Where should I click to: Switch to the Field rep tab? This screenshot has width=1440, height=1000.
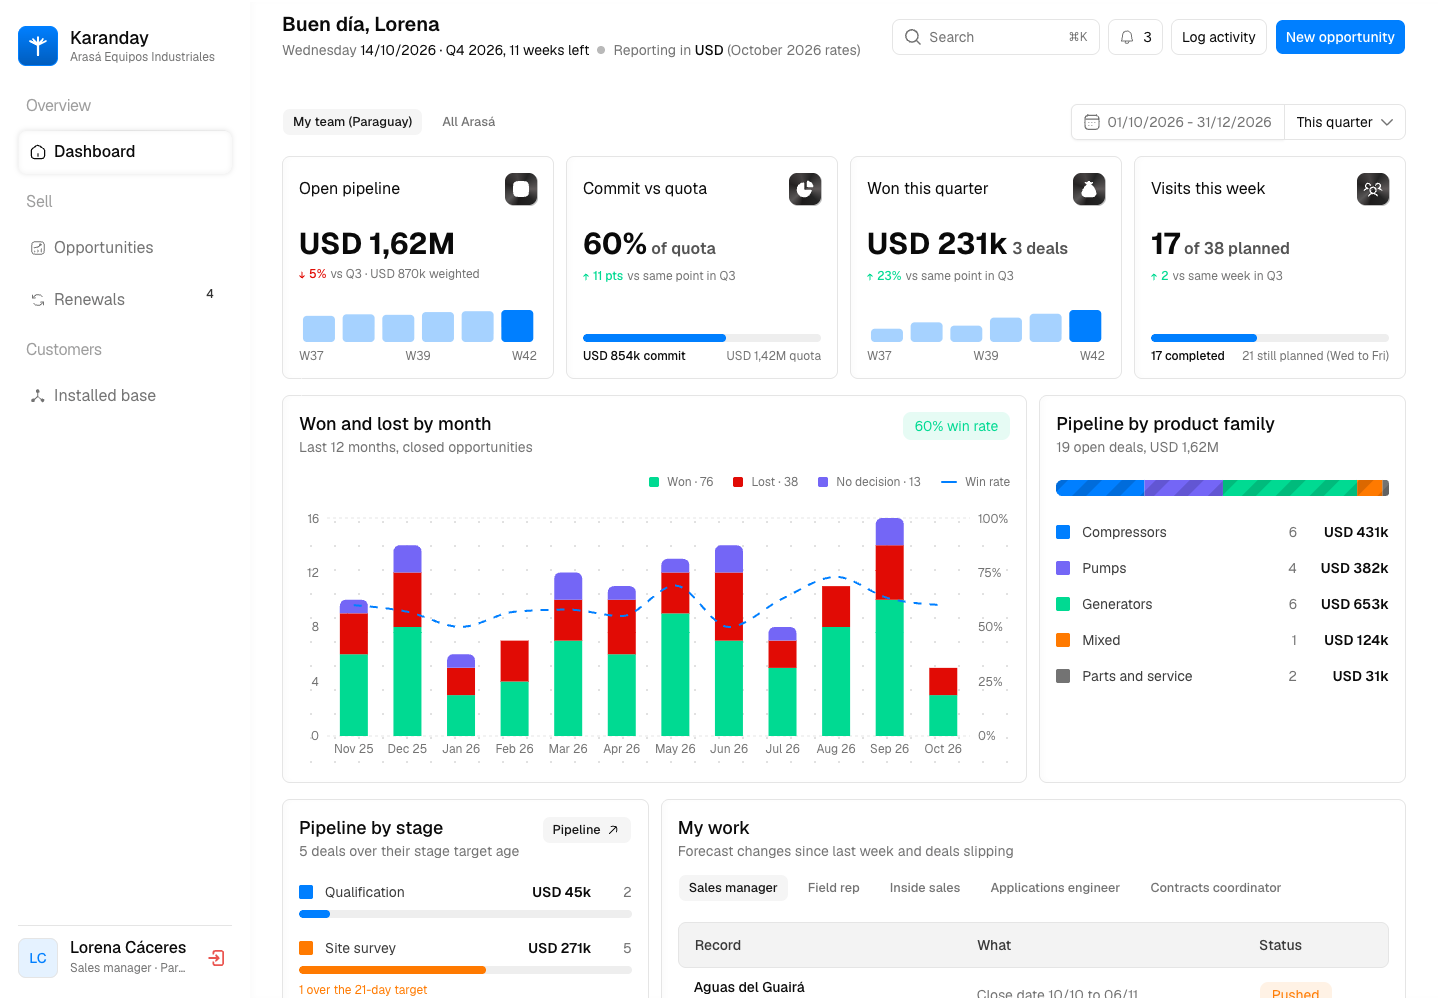click(834, 888)
